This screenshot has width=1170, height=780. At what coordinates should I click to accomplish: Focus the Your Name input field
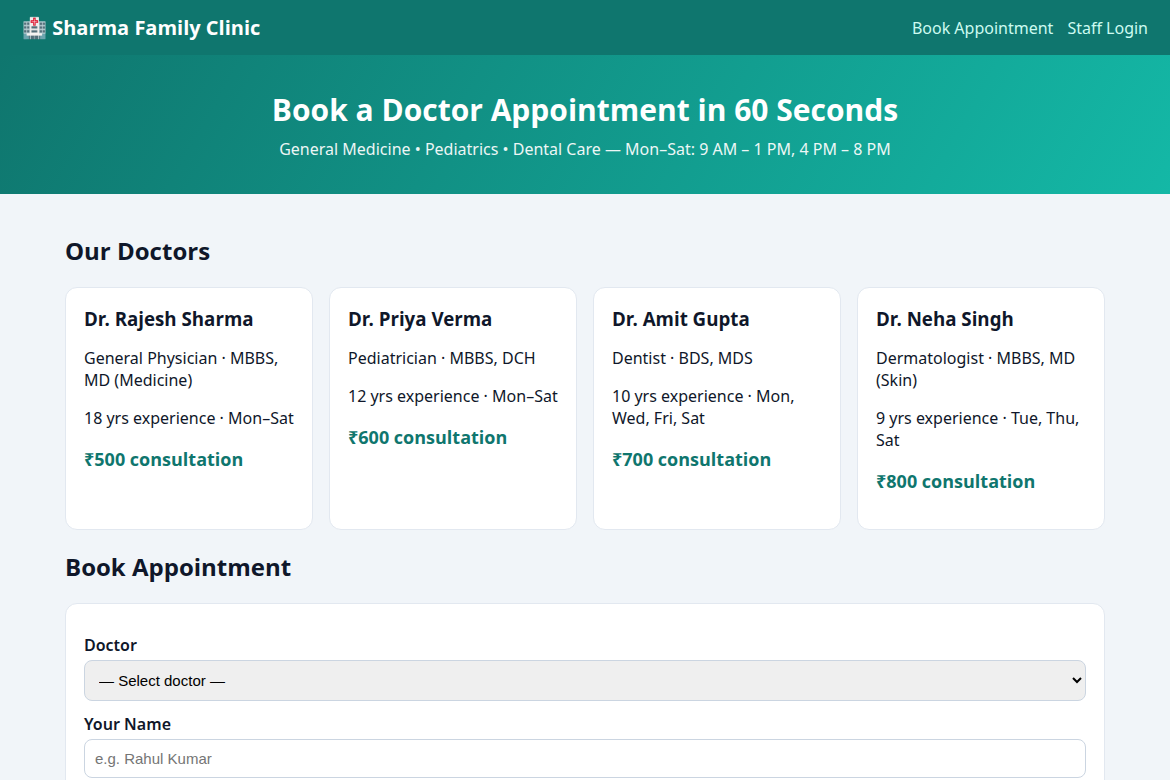(585, 759)
